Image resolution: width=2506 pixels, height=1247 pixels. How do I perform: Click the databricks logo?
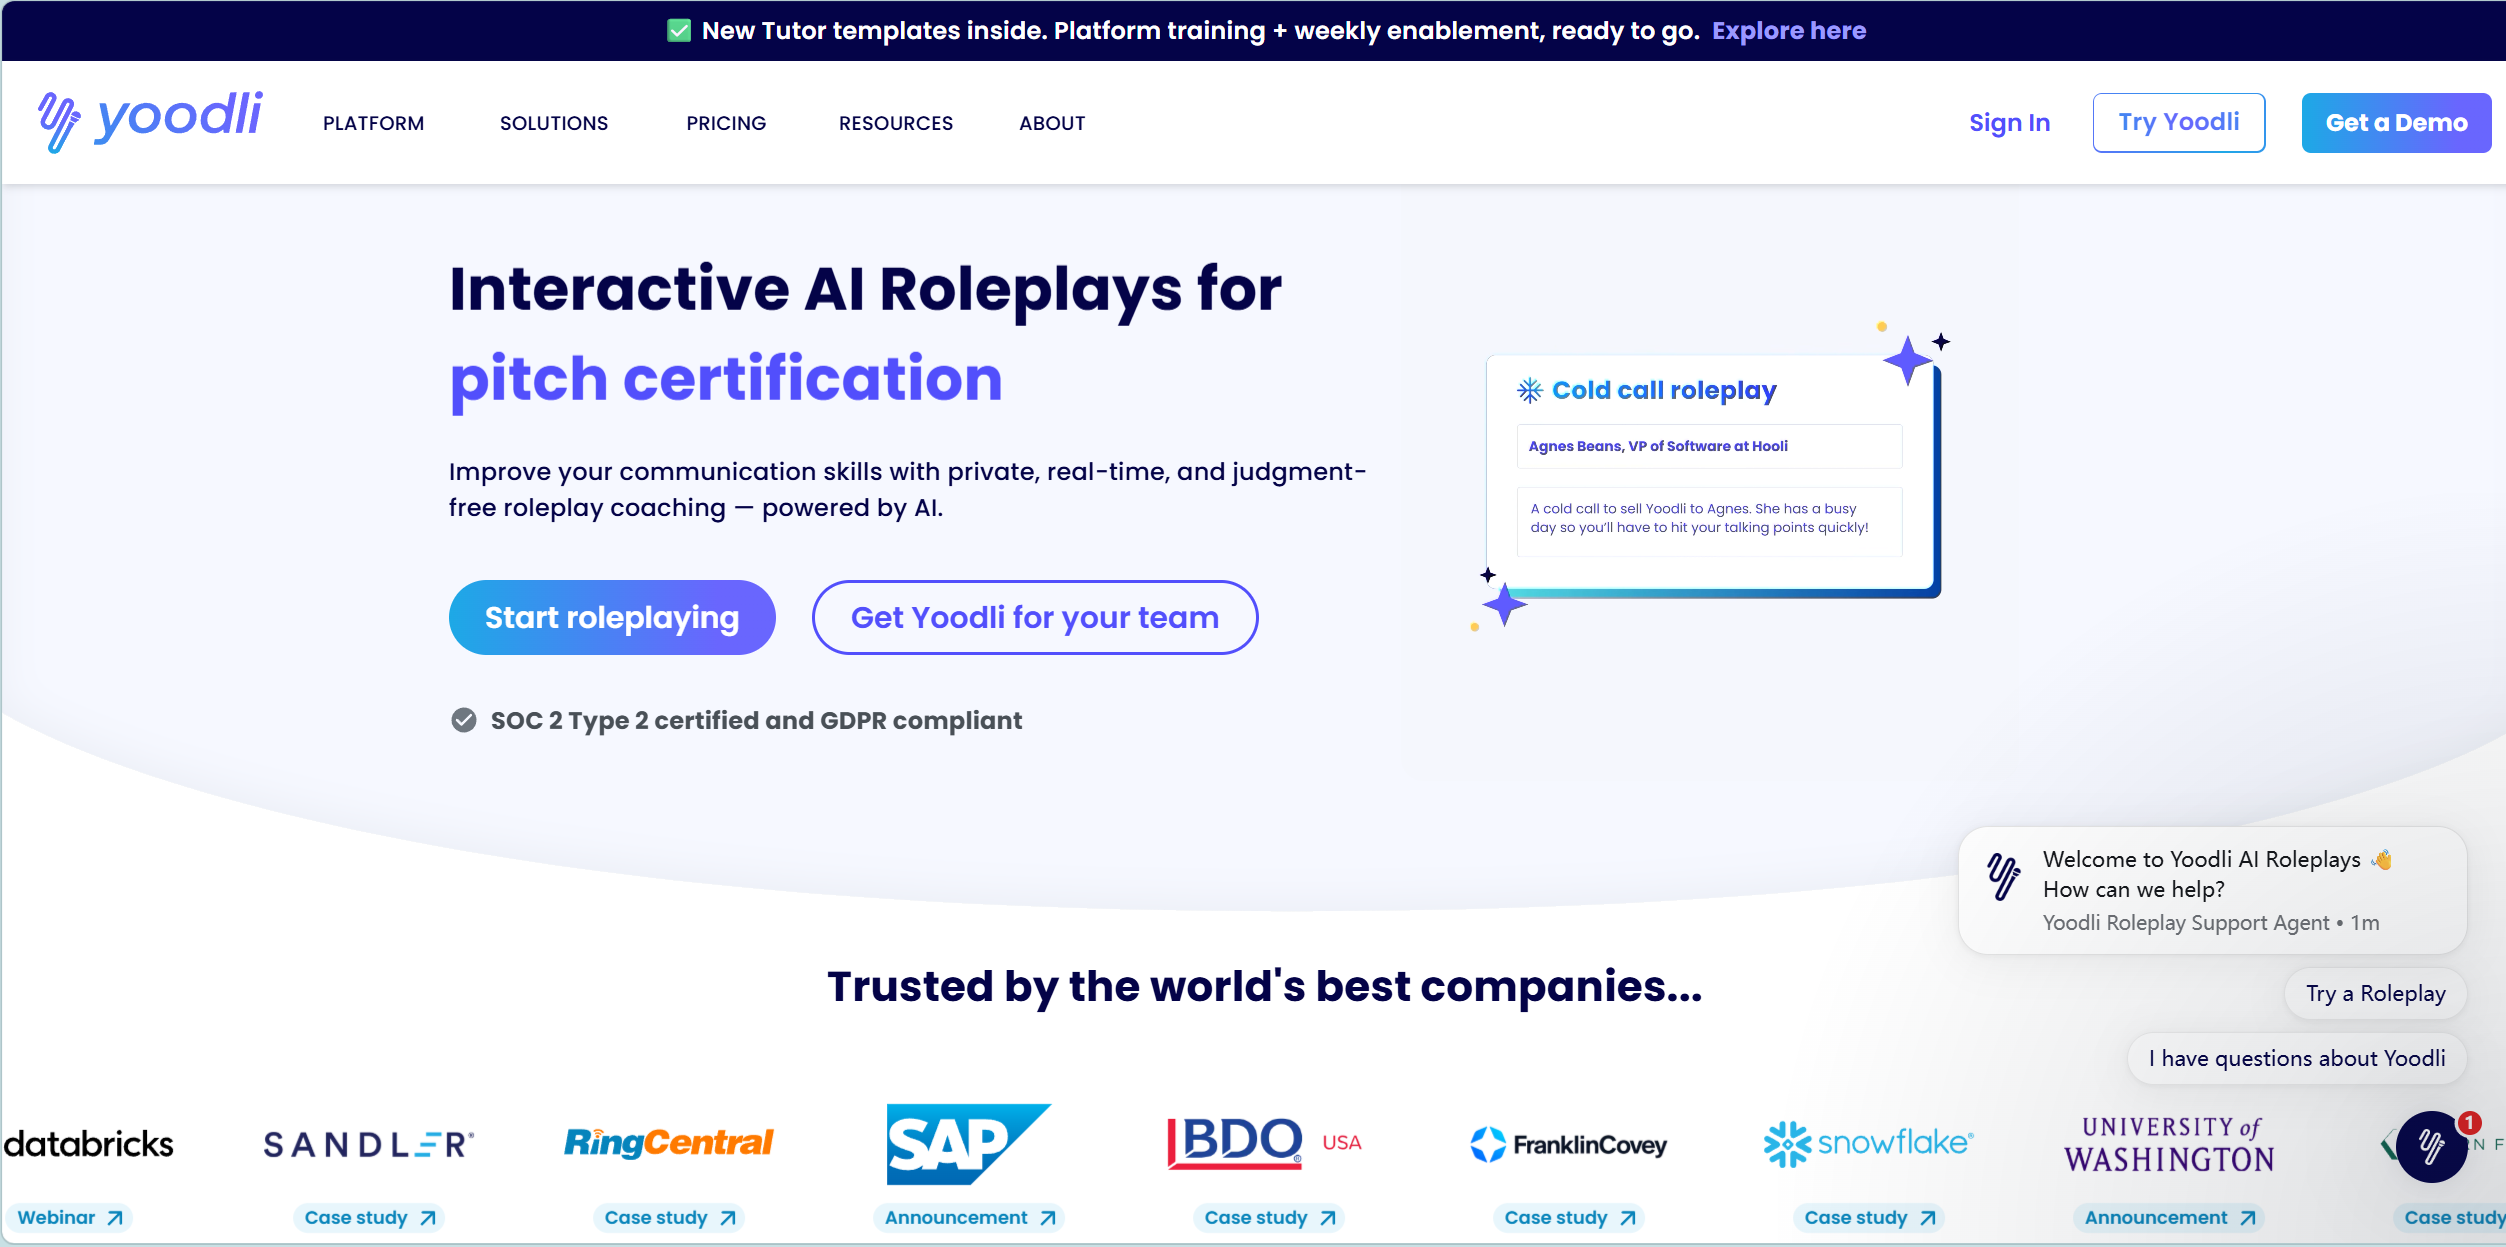tap(88, 1144)
